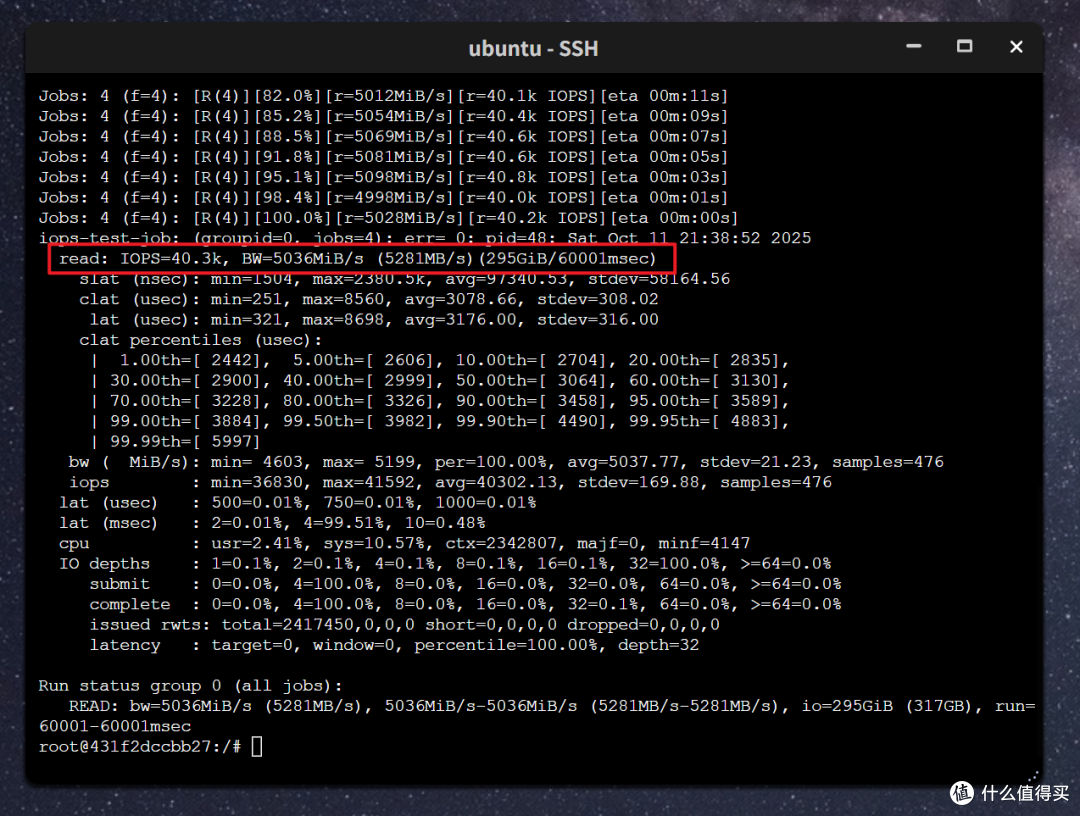Image resolution: width=1080 pixels, height=816 pixels.
Task: Click the 70.00th percentile row
Action: pyautogui.click(x=439, y=401)
